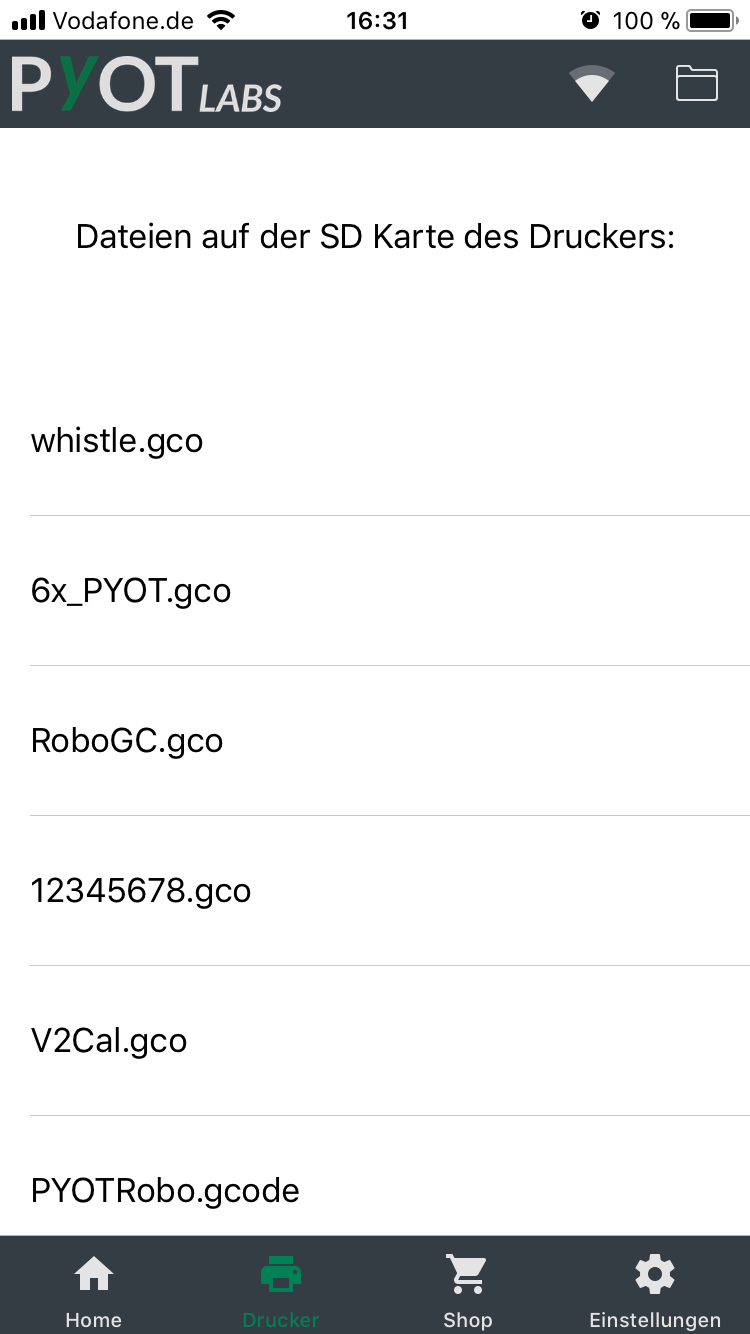
Task: Tap the Einstellungen gear icon
Action: (x=655, y=1274)
